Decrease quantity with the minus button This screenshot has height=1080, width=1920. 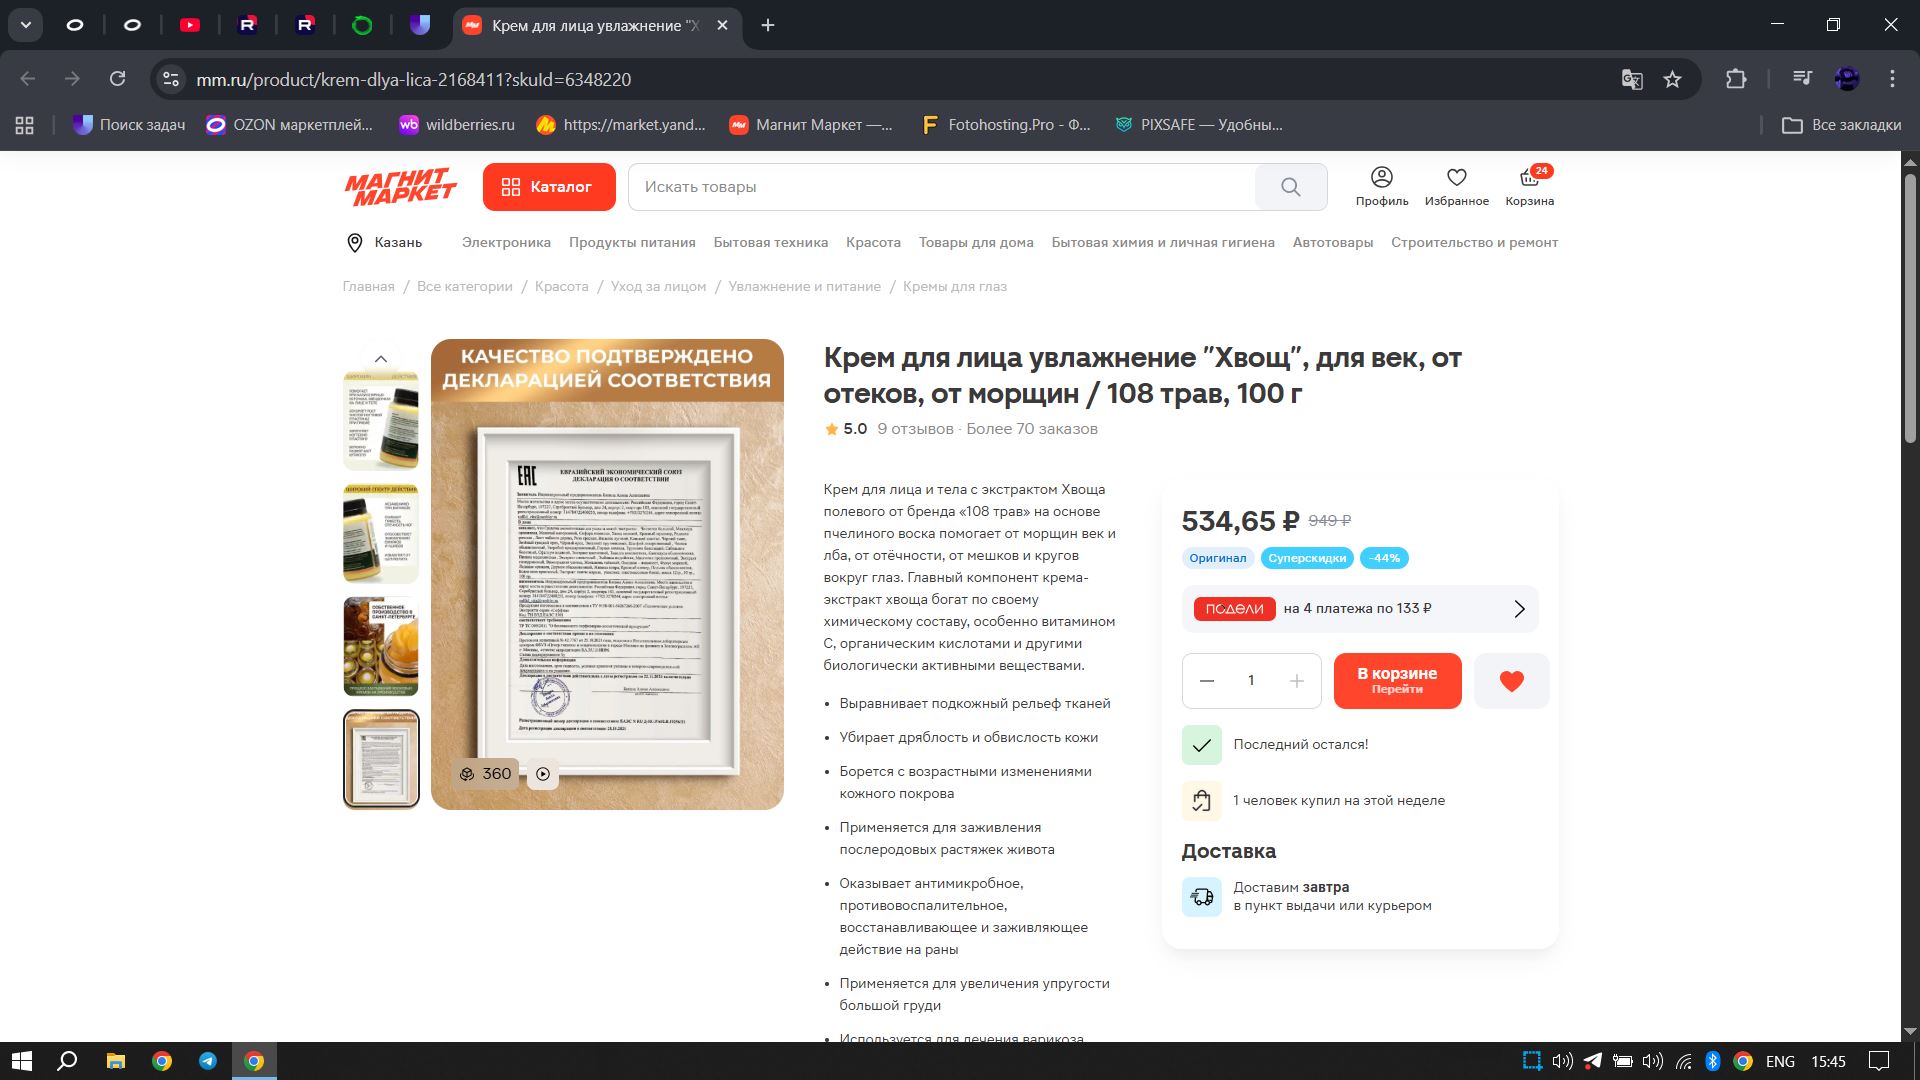1207,681
